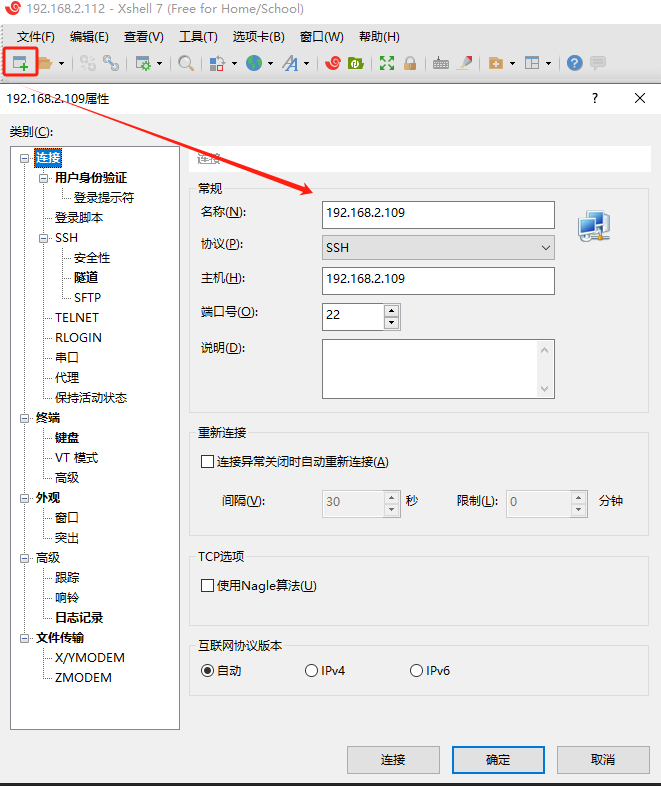Click the Lock screen padlock icon

(410, 63)
